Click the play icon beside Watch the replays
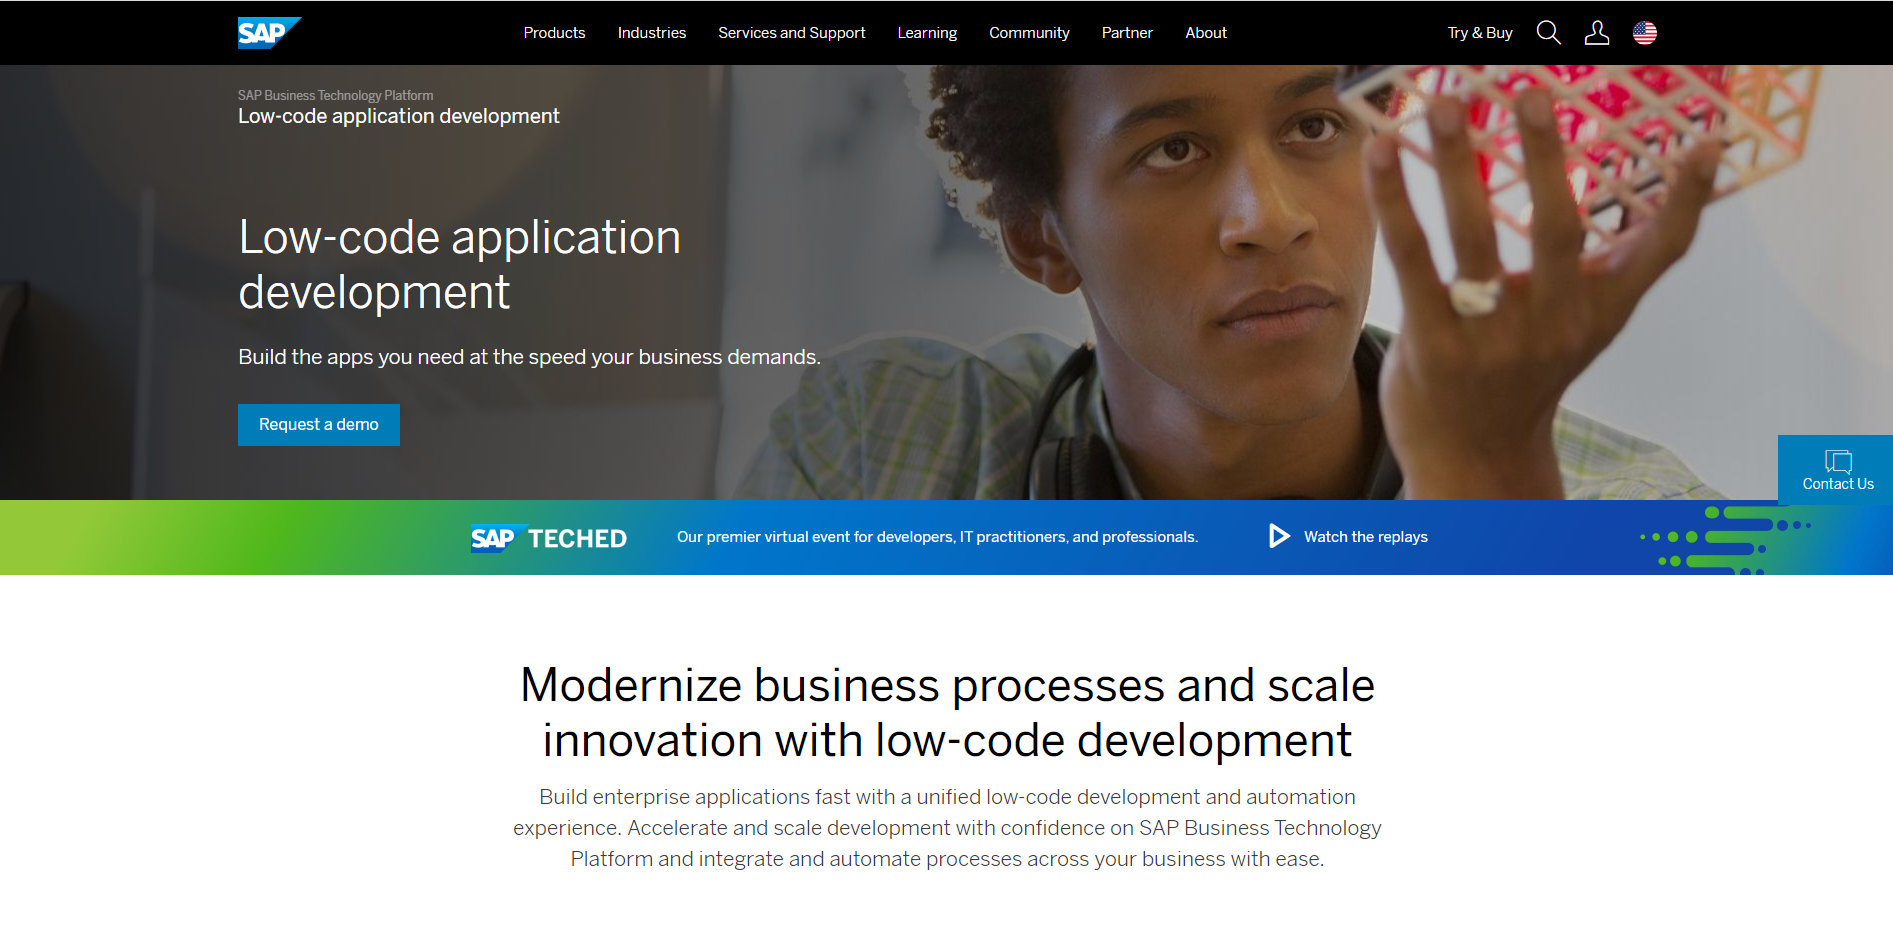1893x929 pixels. pyautogui.click(x=1279, y=536)
